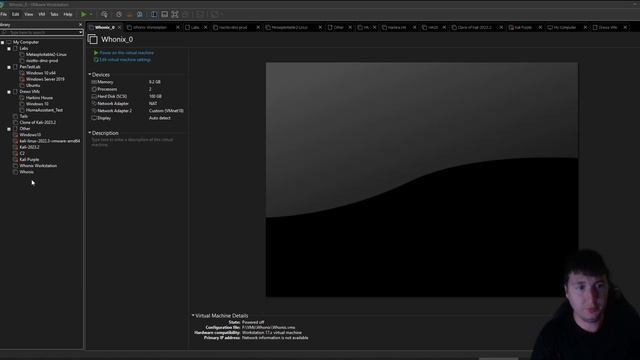Click the VM console preview thumbnail
This screenshot has width=640, height=360.
click(x=422, y=180)
